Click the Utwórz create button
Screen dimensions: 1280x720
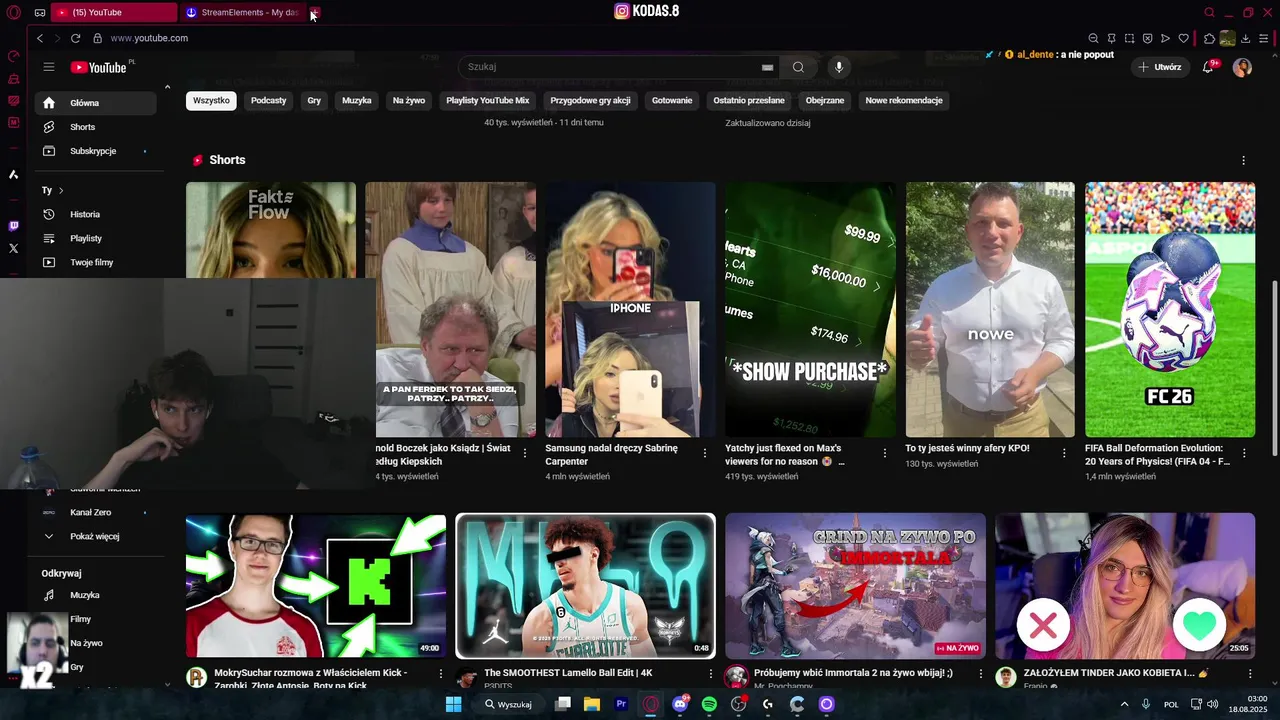click(1159, 67)
